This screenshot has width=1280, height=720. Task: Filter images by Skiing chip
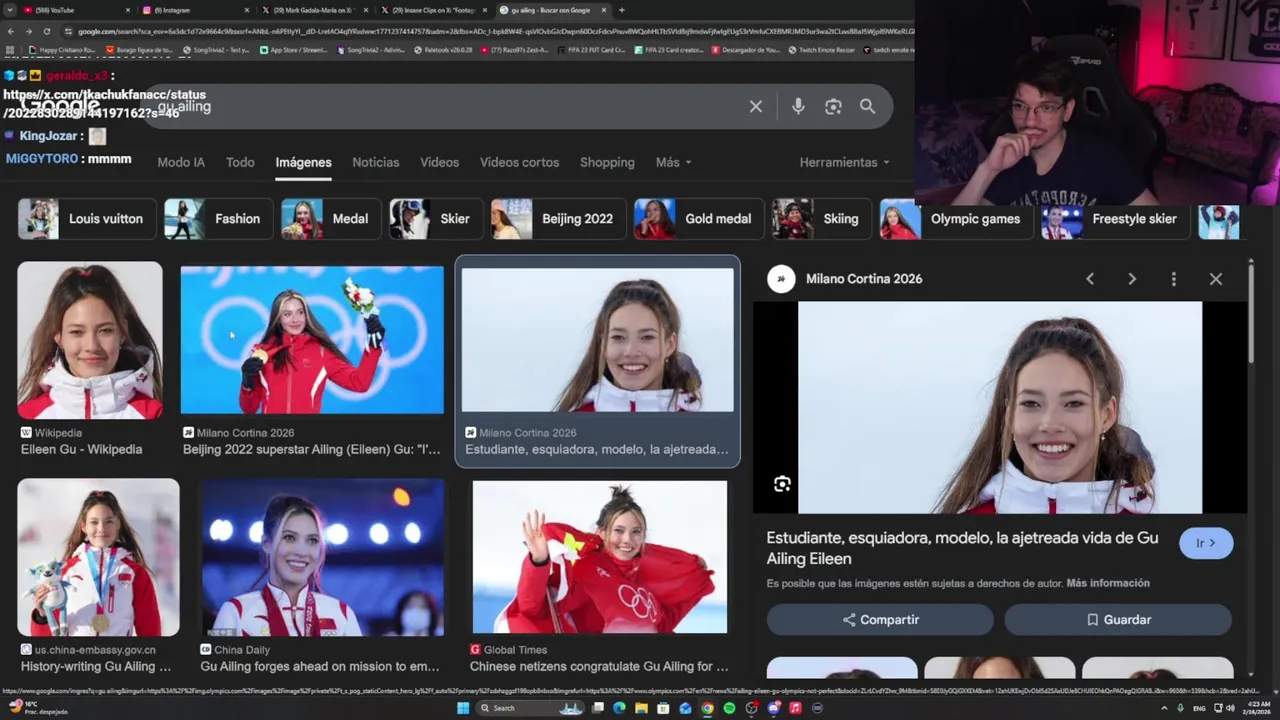[x=821, y=219]
